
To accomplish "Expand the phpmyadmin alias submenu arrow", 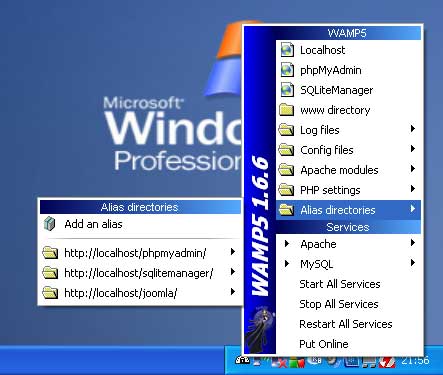I will click(x=233, y=252).
